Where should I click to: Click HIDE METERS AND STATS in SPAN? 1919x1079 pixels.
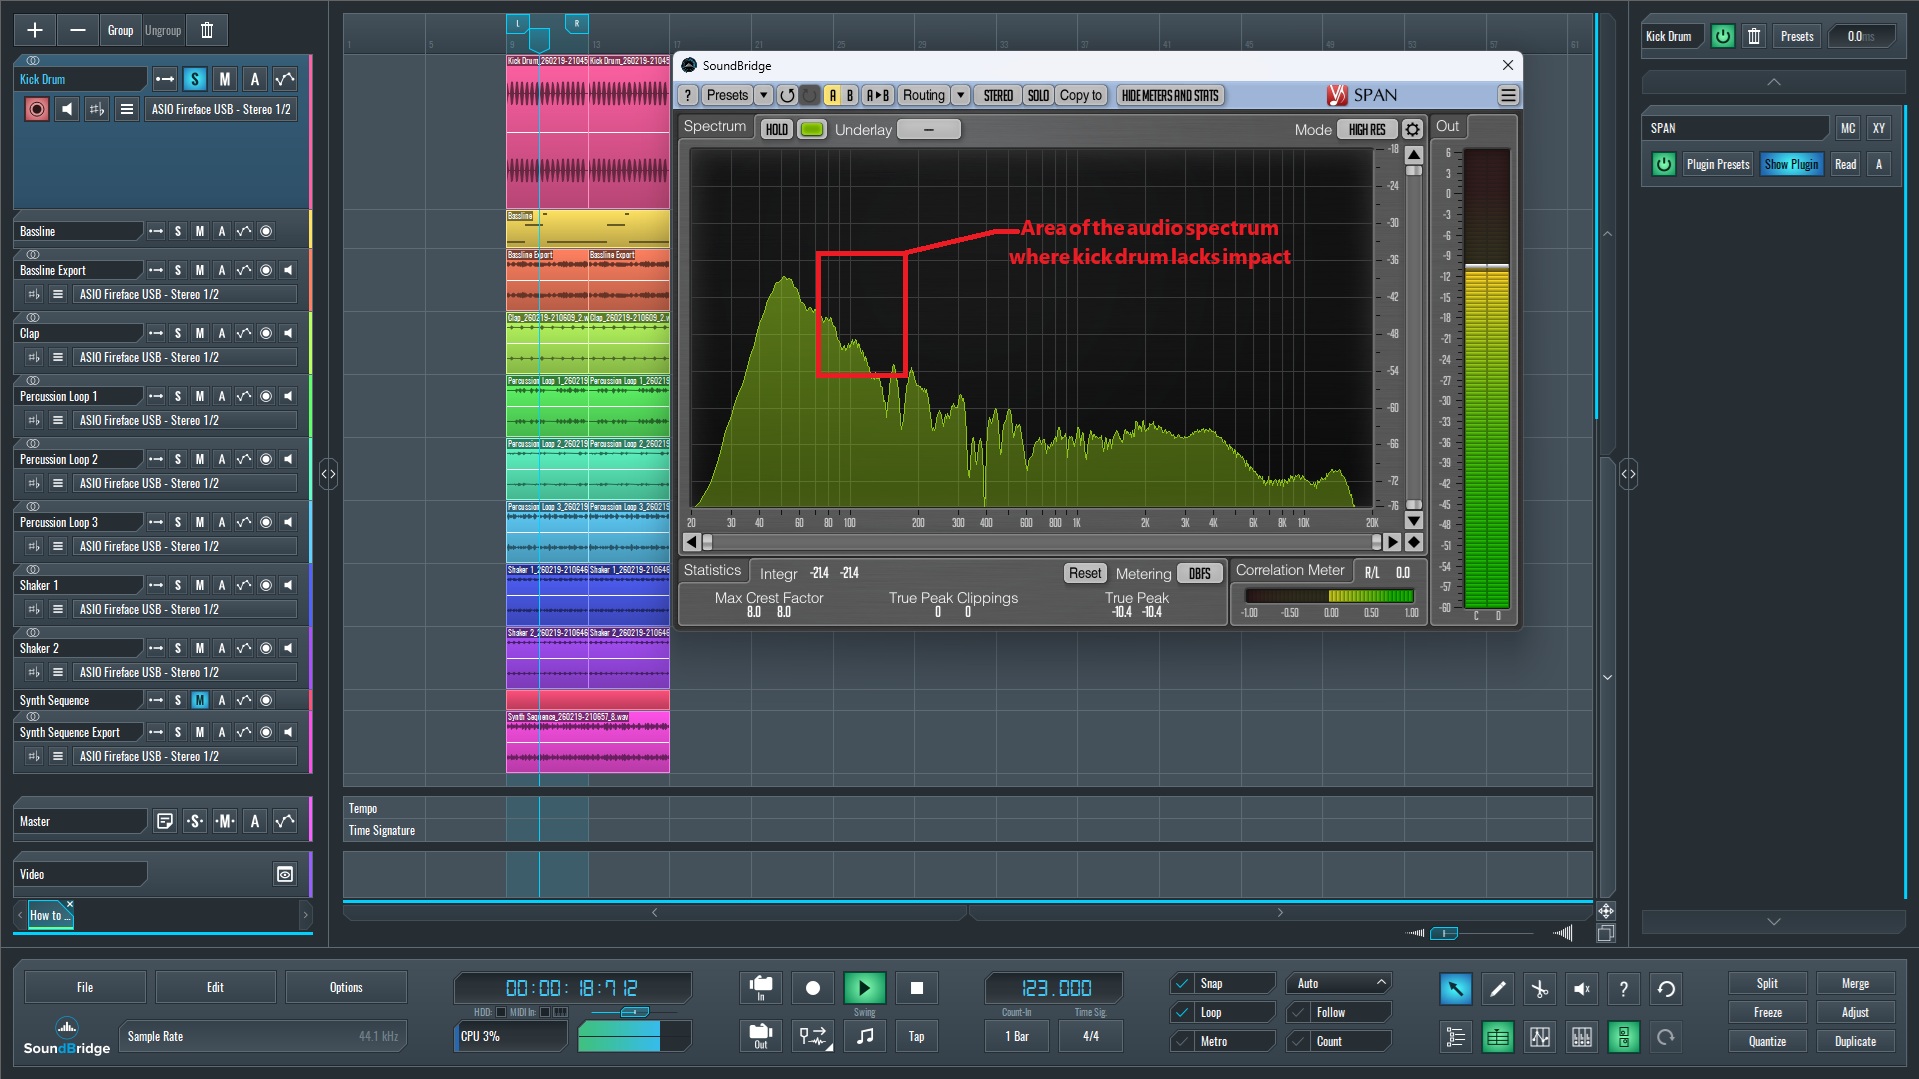pos(1170,95)
